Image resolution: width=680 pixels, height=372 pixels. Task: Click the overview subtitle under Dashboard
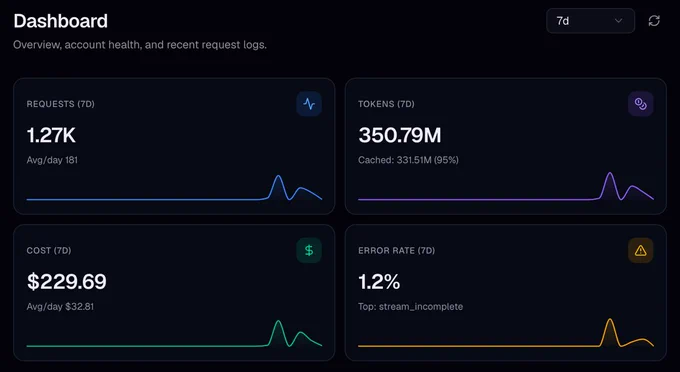click(140, 45)
